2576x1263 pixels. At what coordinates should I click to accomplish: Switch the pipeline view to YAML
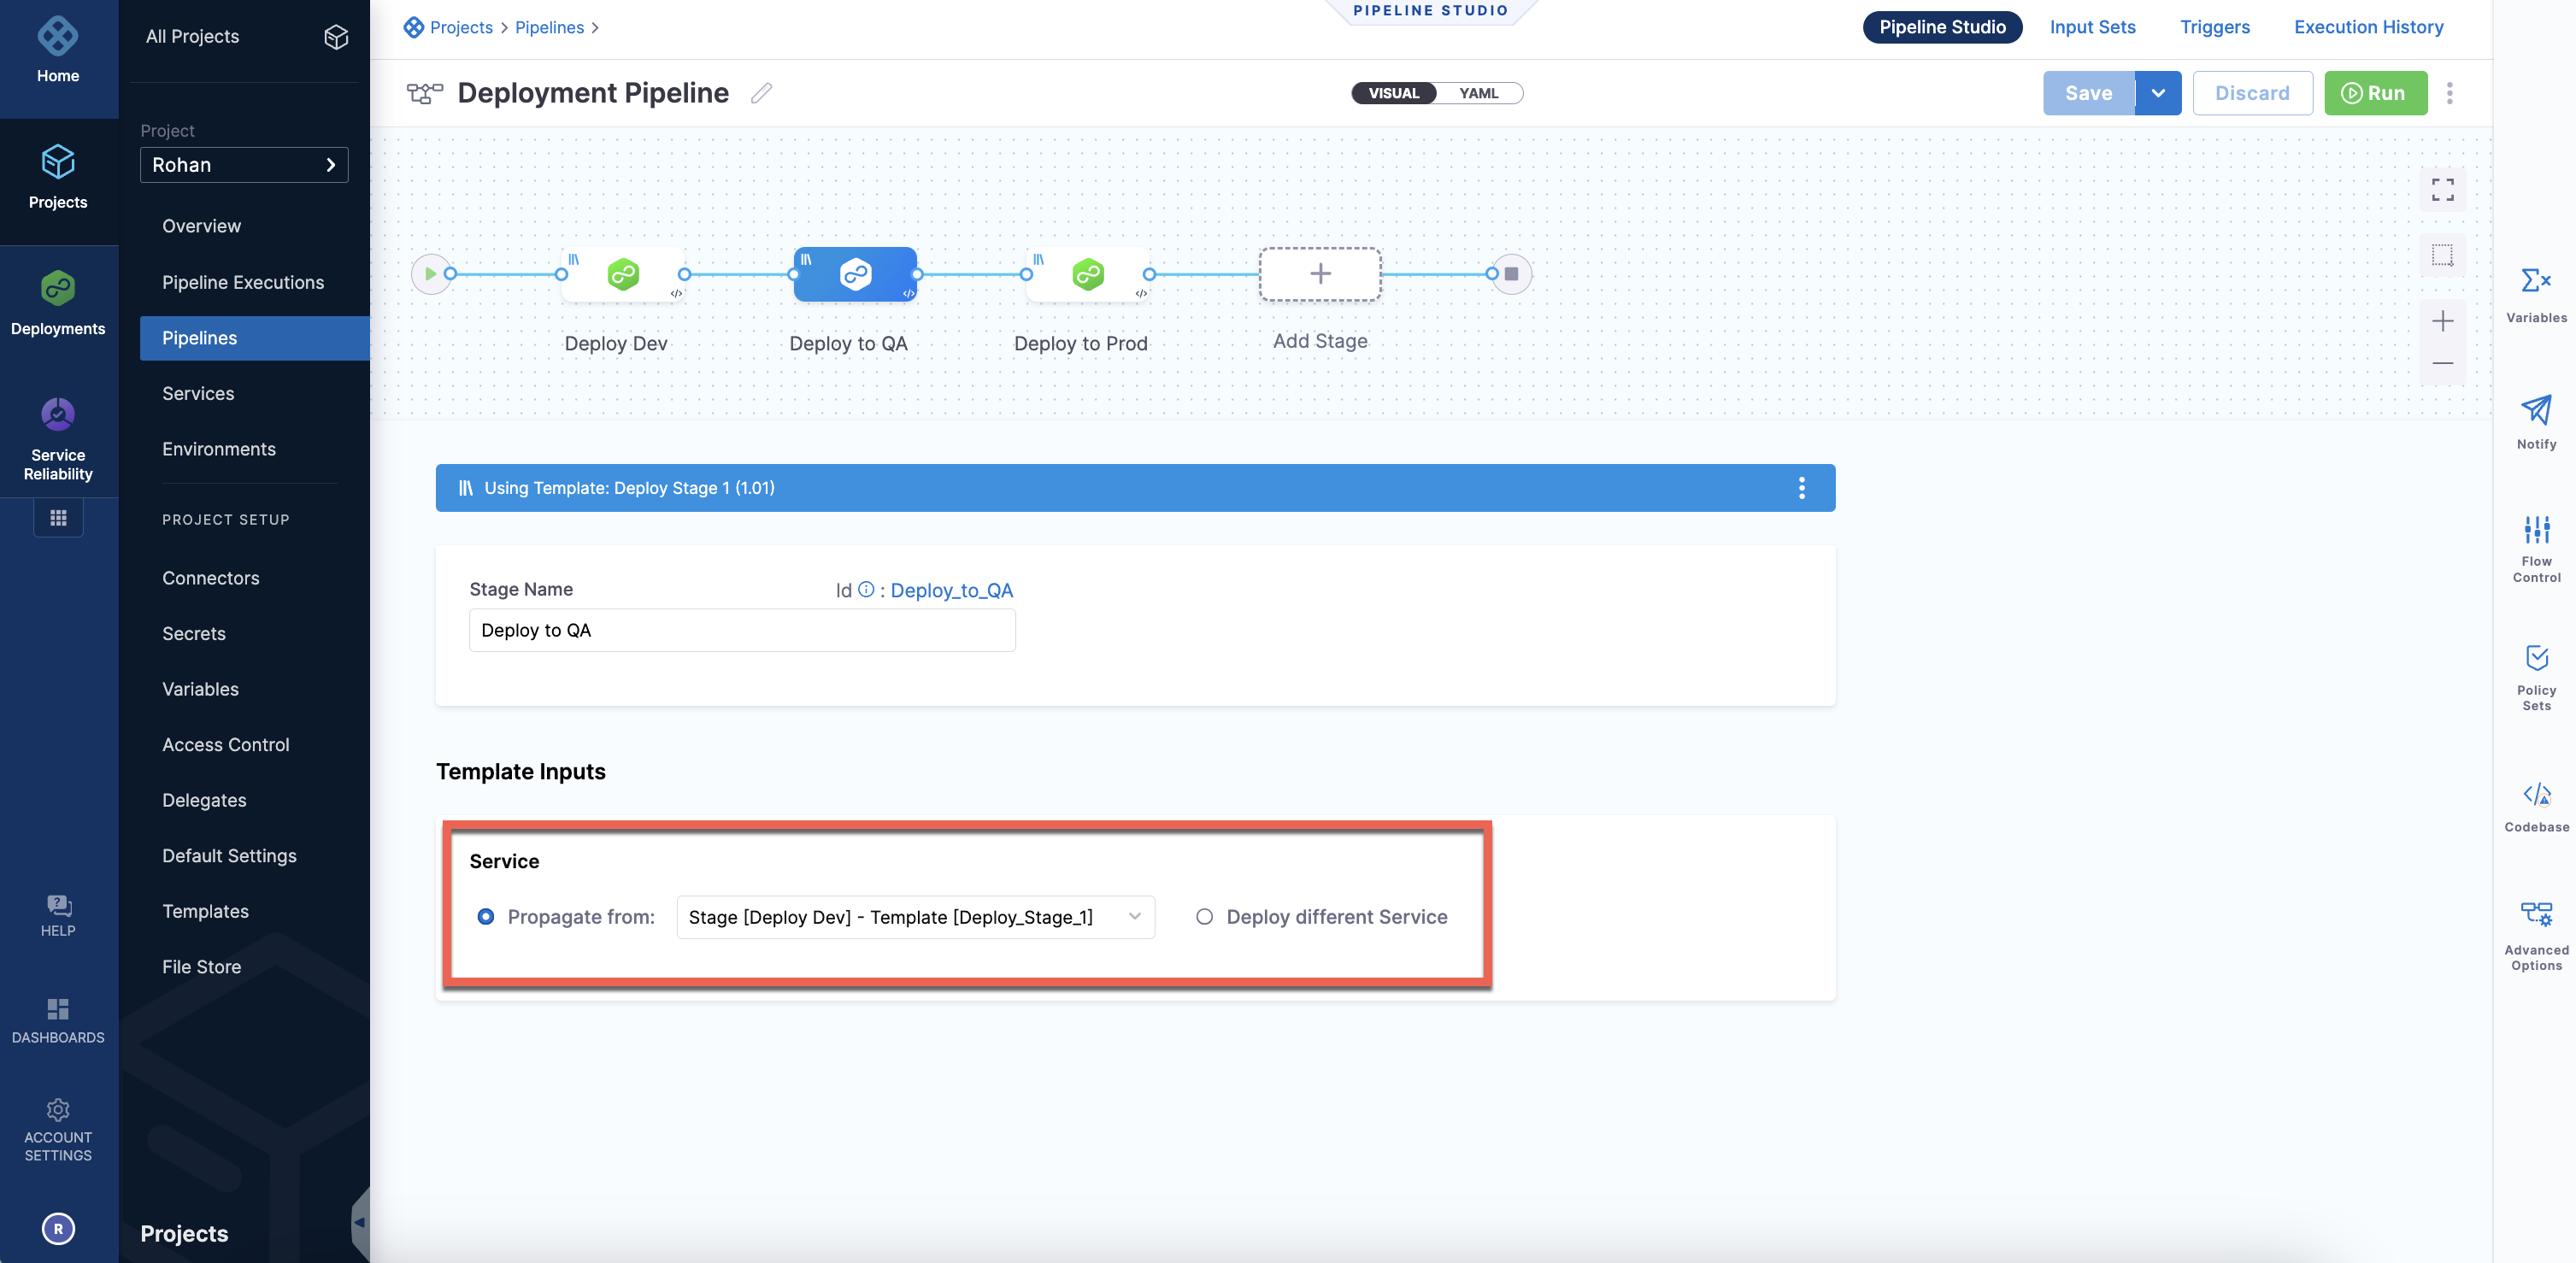[1478, 93]
